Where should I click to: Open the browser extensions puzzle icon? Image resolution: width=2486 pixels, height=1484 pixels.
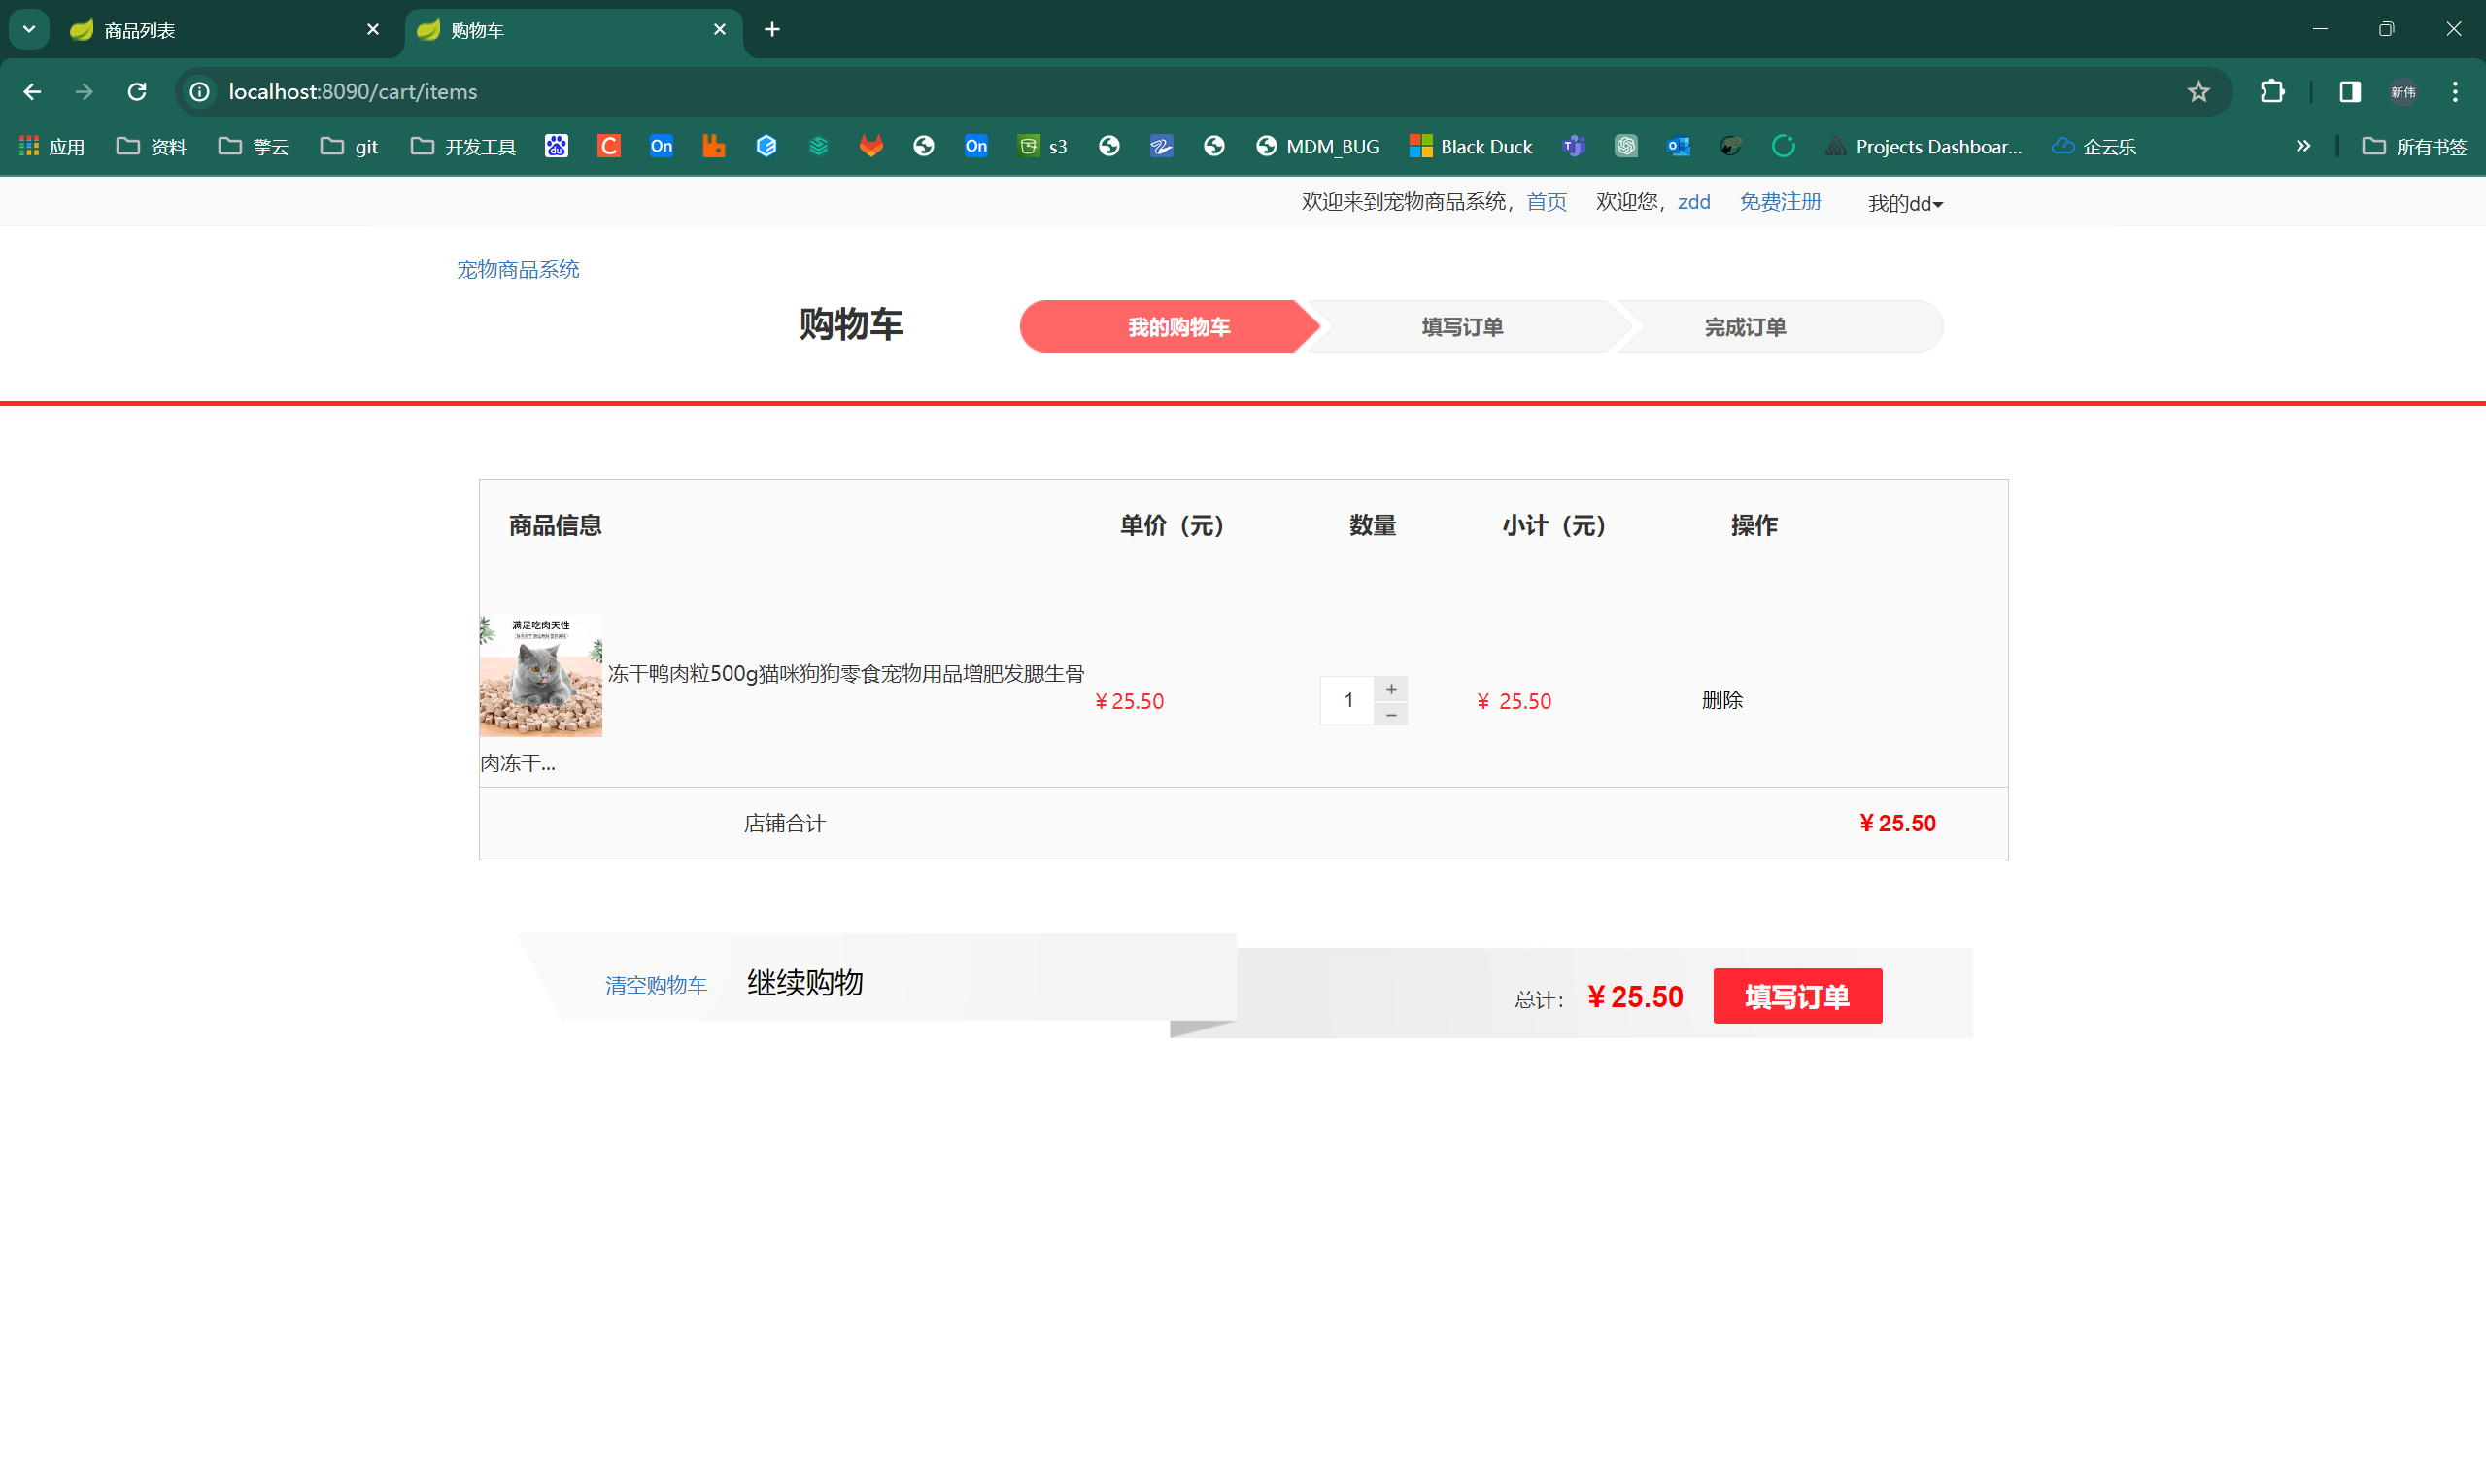pos(2272,92)
